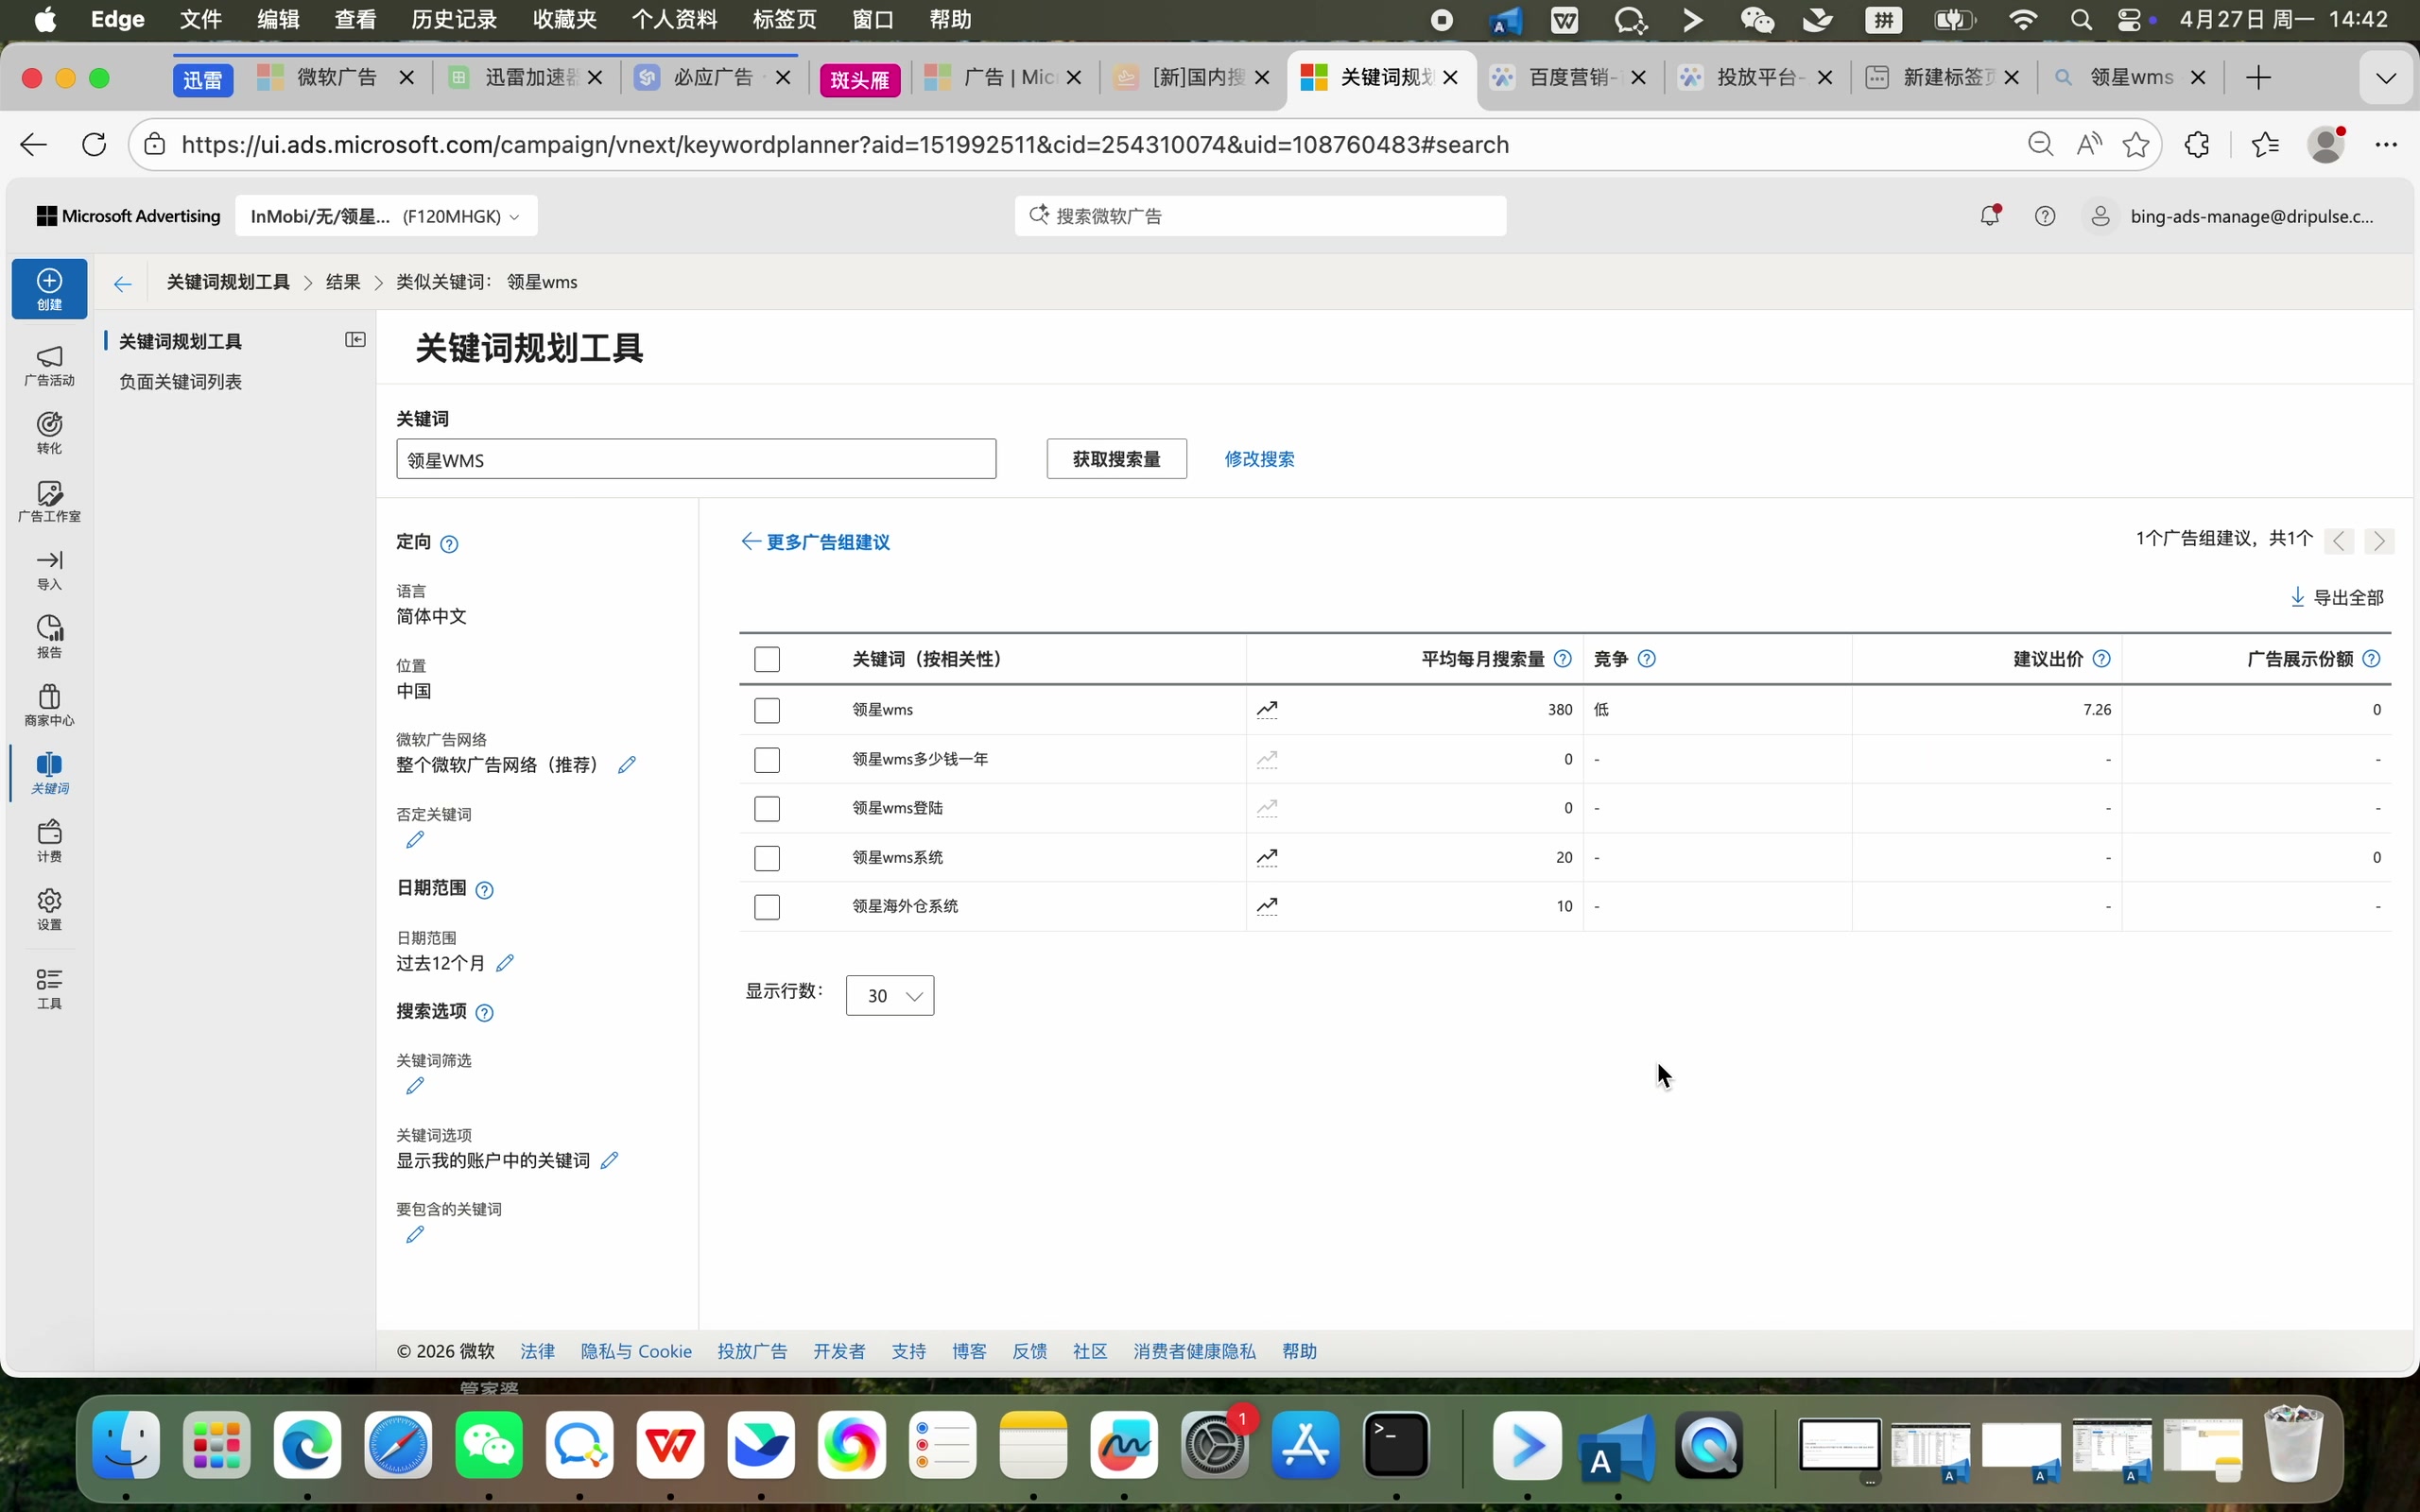
Task: Open the 收藏夹 menu in menu bar
Action: pos(565,20)
